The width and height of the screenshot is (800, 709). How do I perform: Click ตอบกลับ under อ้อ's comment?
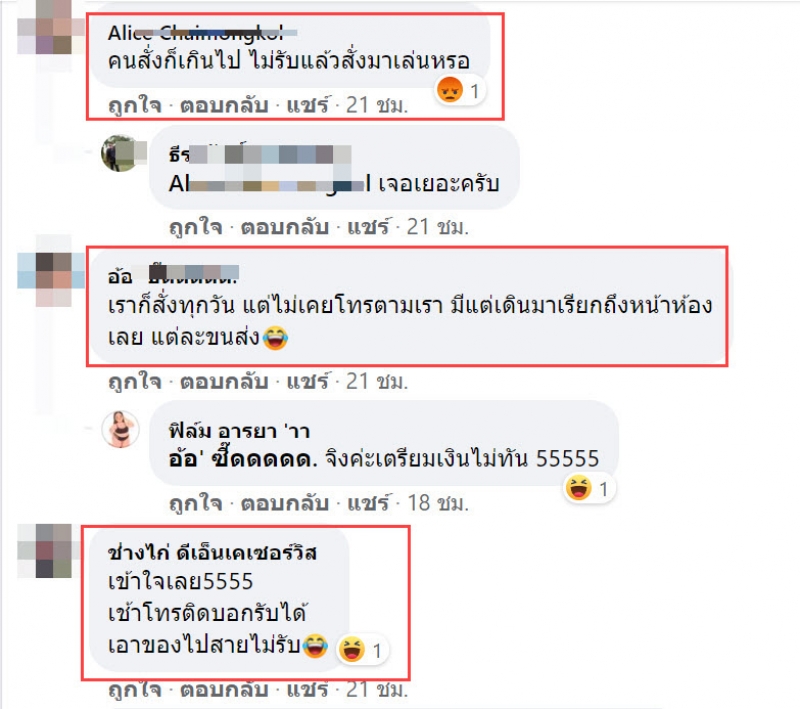(224, 382)
